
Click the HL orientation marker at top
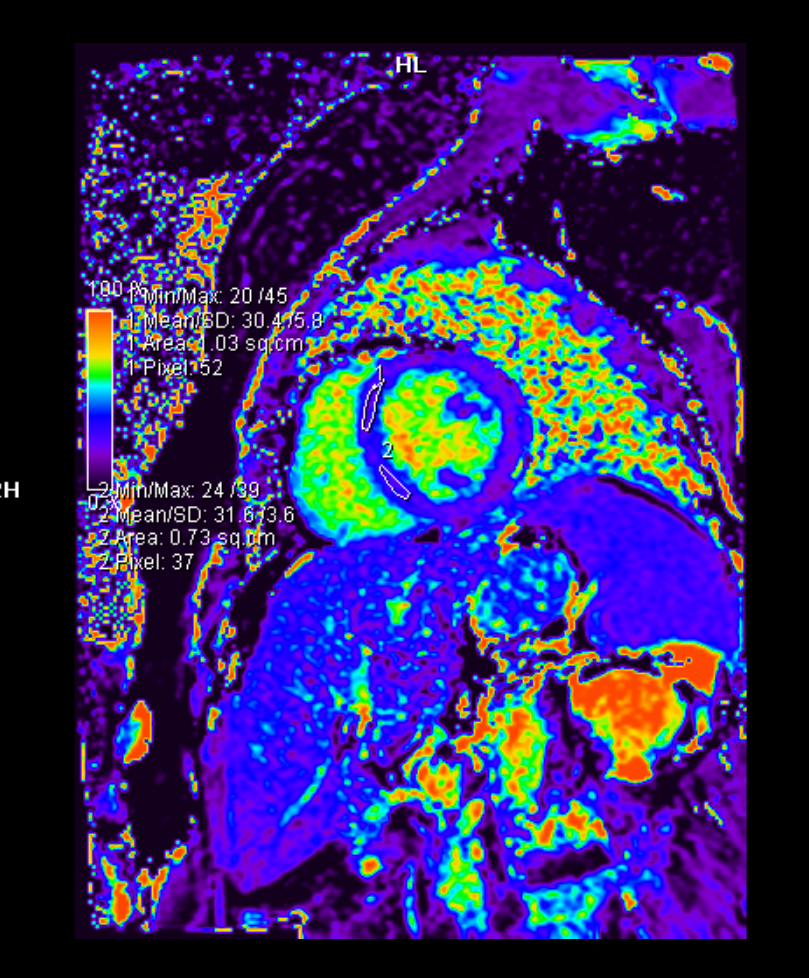click(410, 66)
